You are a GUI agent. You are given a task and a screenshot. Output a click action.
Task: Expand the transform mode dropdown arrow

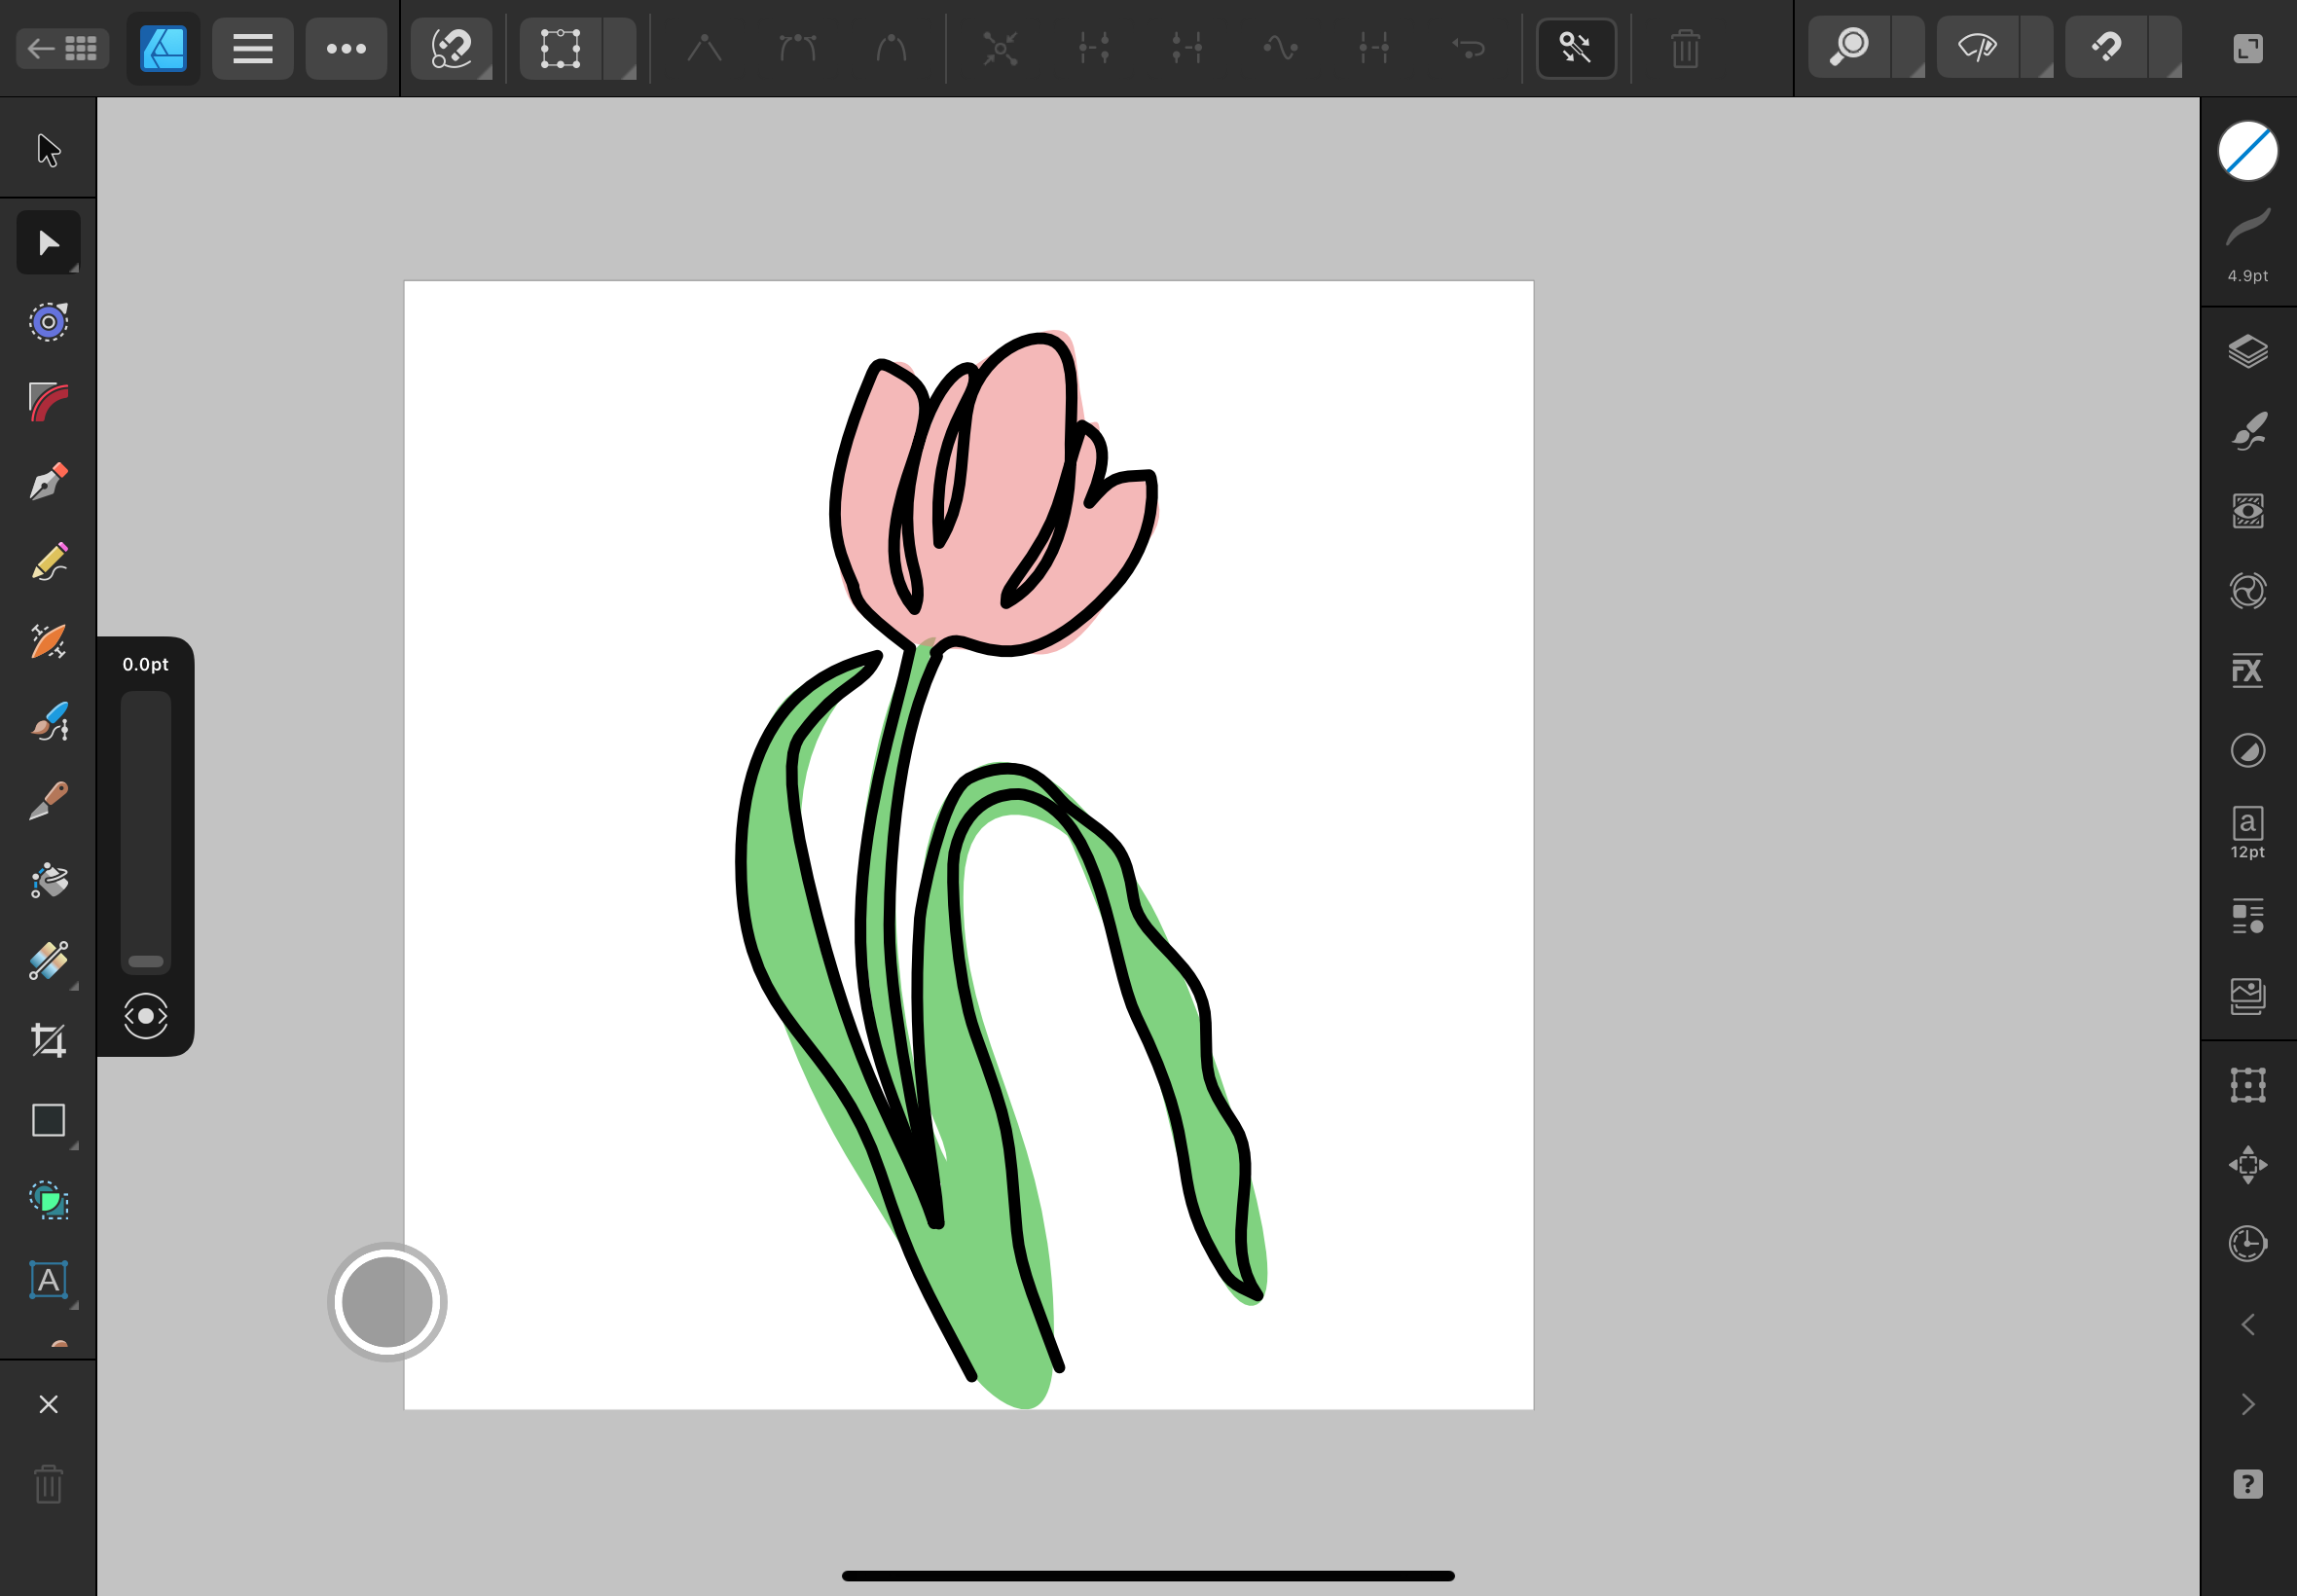(x=620, y=48)
